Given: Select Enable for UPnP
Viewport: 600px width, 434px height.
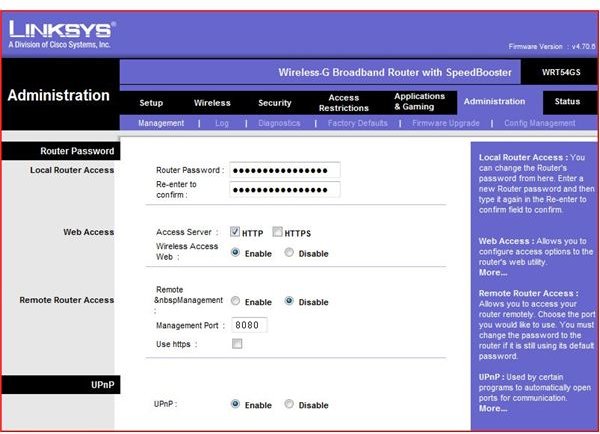Looking at the screenshot, I should tap(235, 404).
